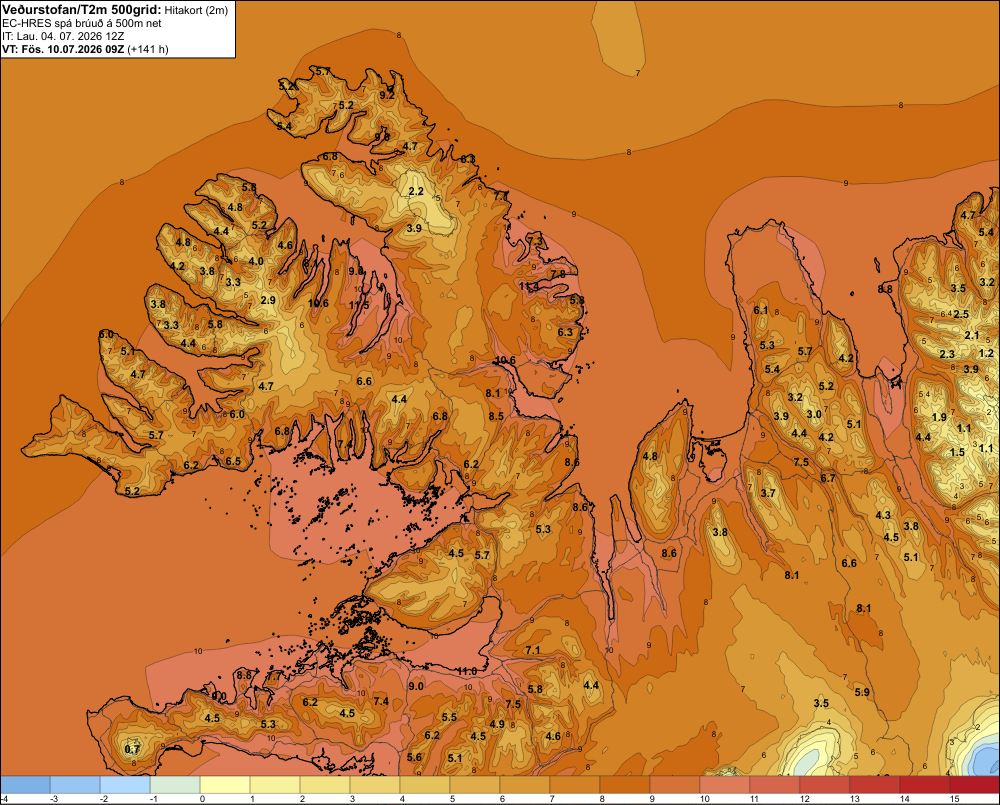Click the '3.7' temperature value
The width and height of the screenshot is (1000, 805).
tap(768, 493)
